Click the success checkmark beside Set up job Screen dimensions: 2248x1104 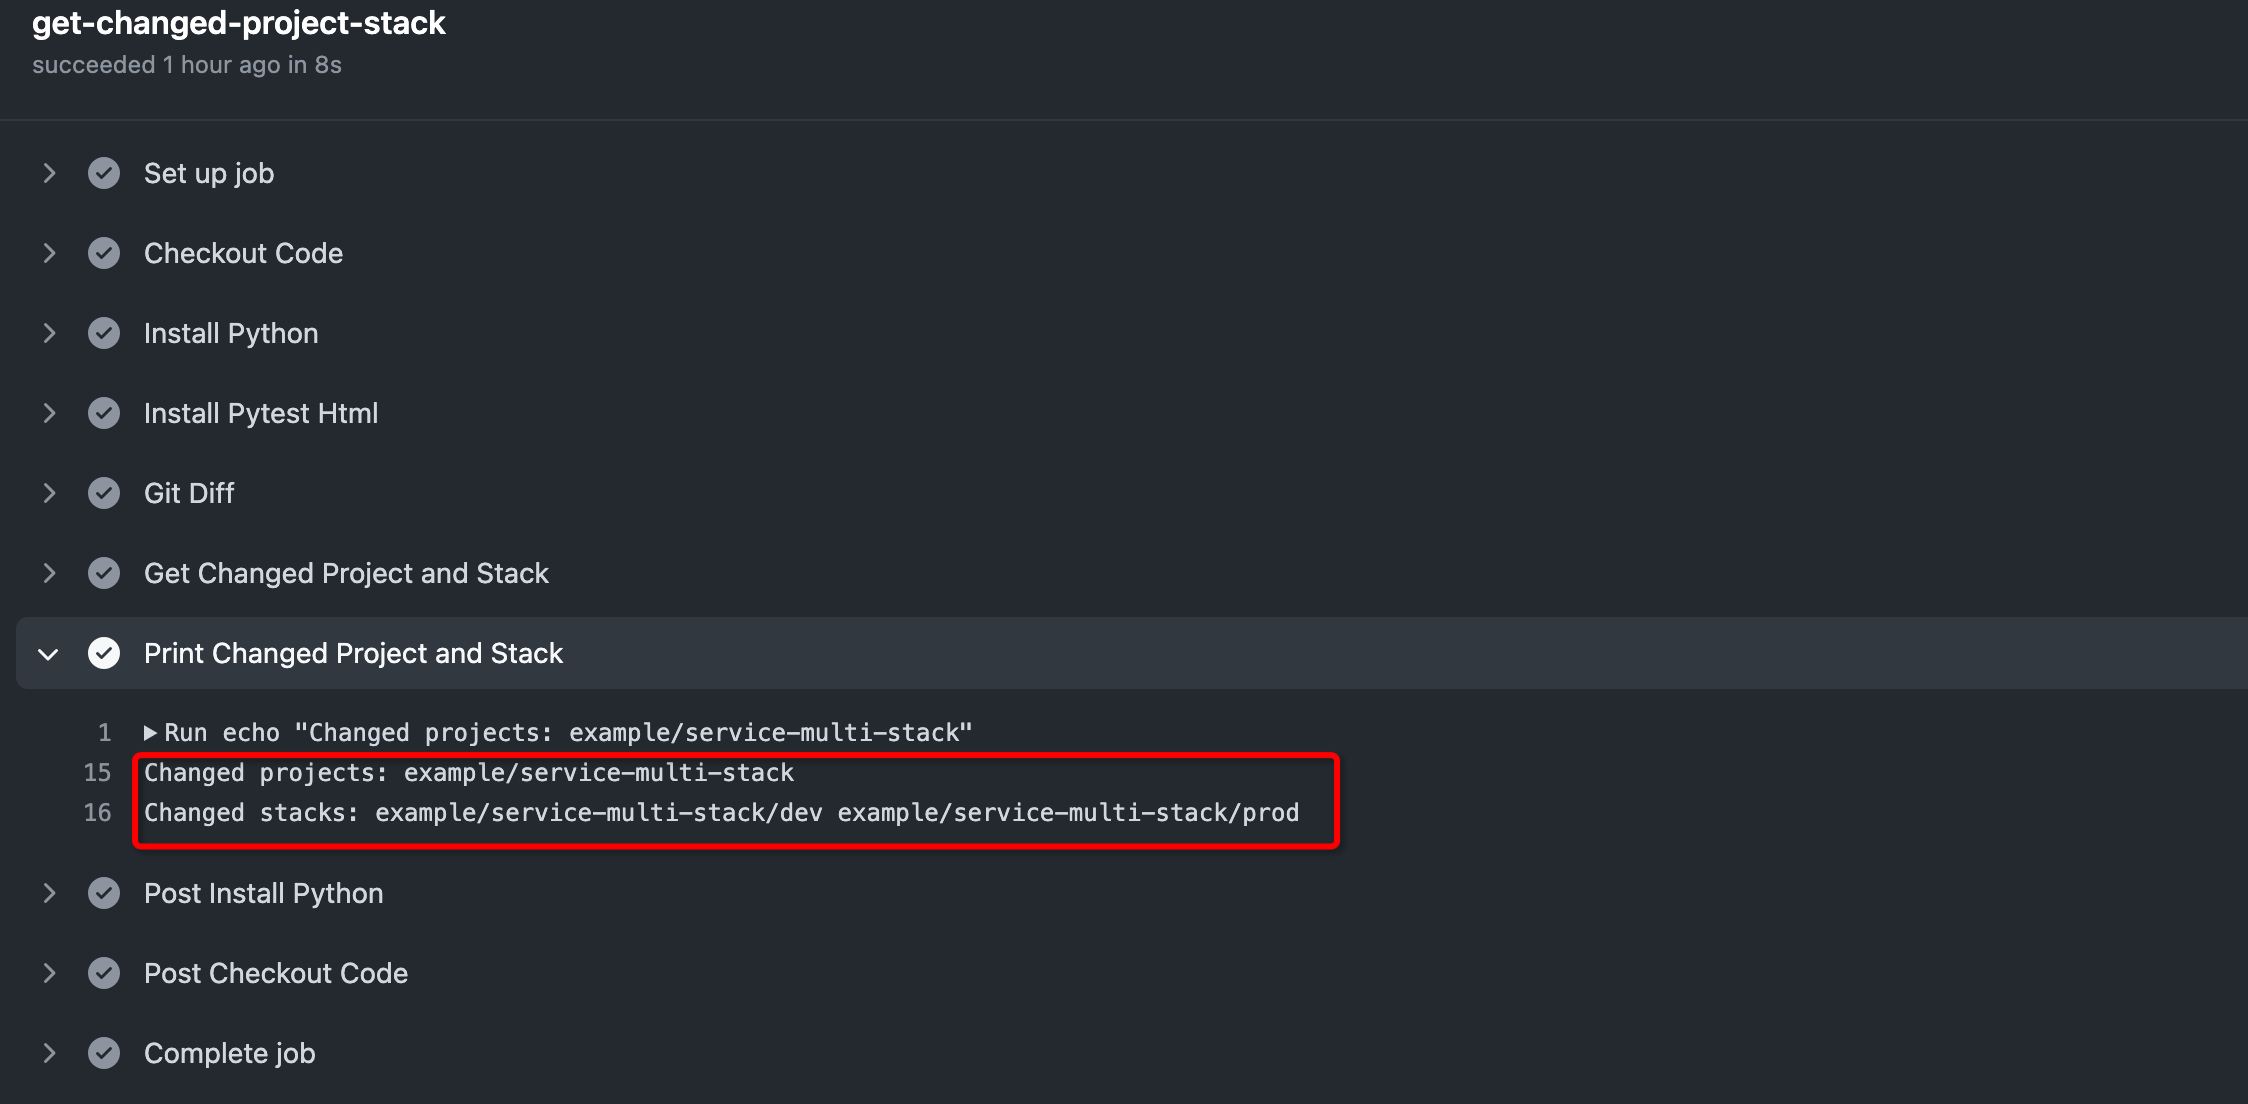[104, 173]
